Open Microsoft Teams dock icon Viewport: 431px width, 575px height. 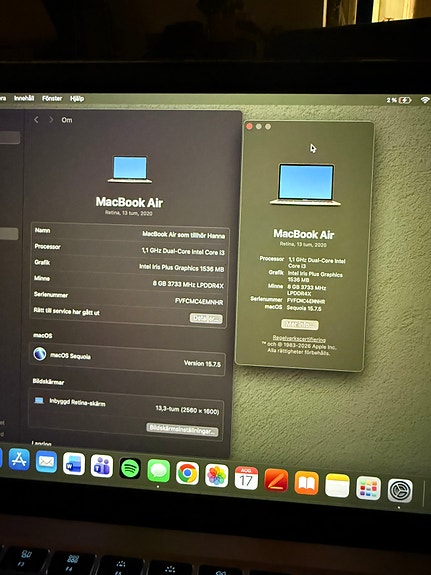(102, 466)
